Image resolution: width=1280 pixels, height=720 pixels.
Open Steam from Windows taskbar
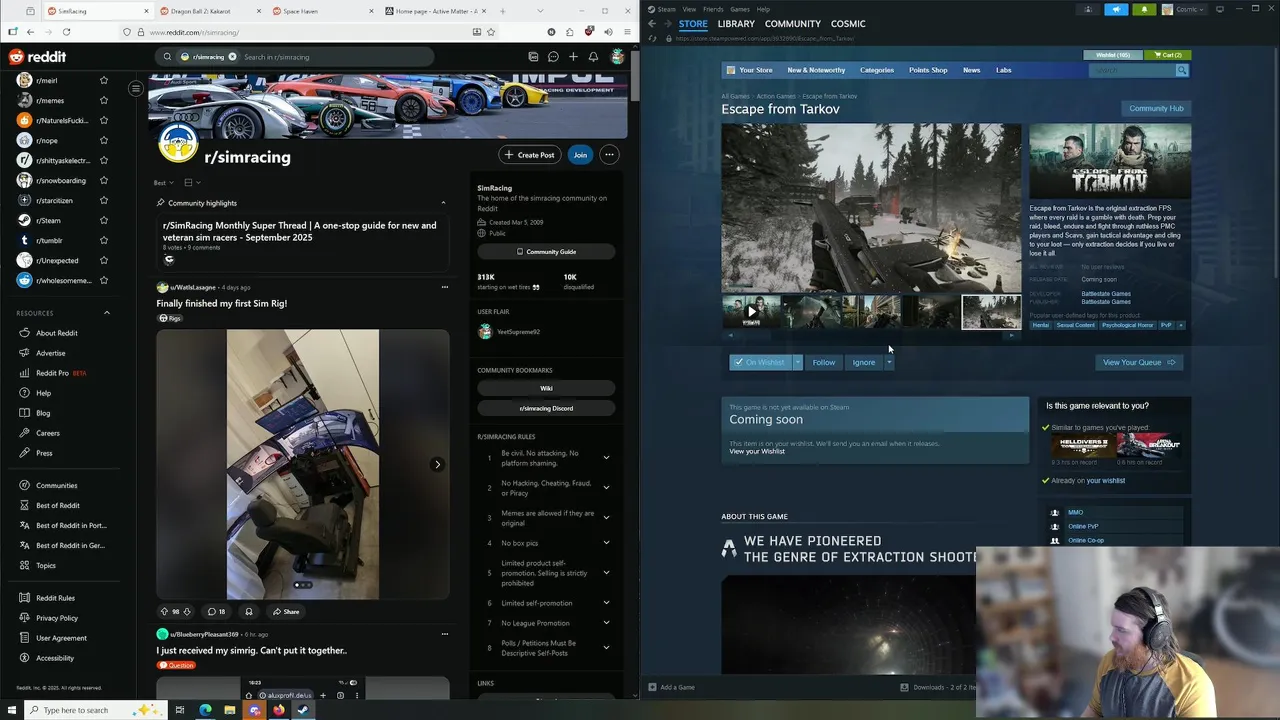point(303,710)
